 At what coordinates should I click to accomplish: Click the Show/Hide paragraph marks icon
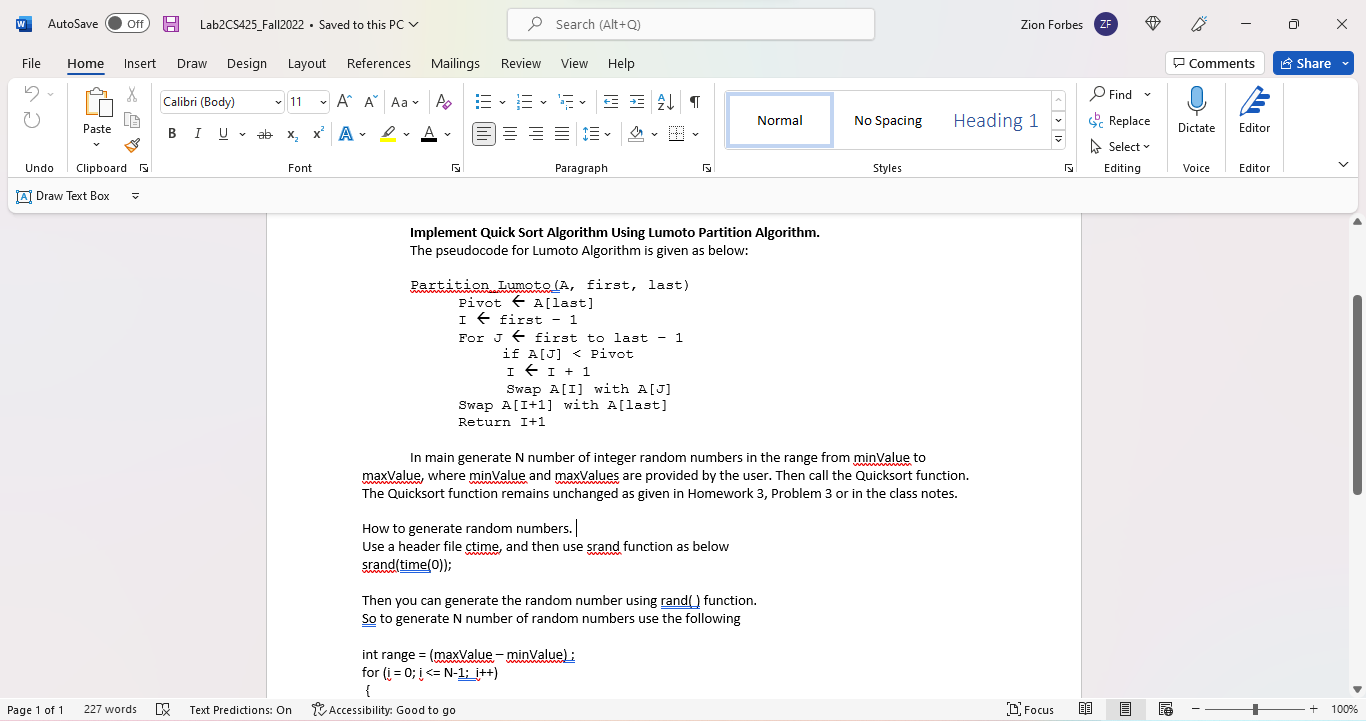[x=695, y=102]
